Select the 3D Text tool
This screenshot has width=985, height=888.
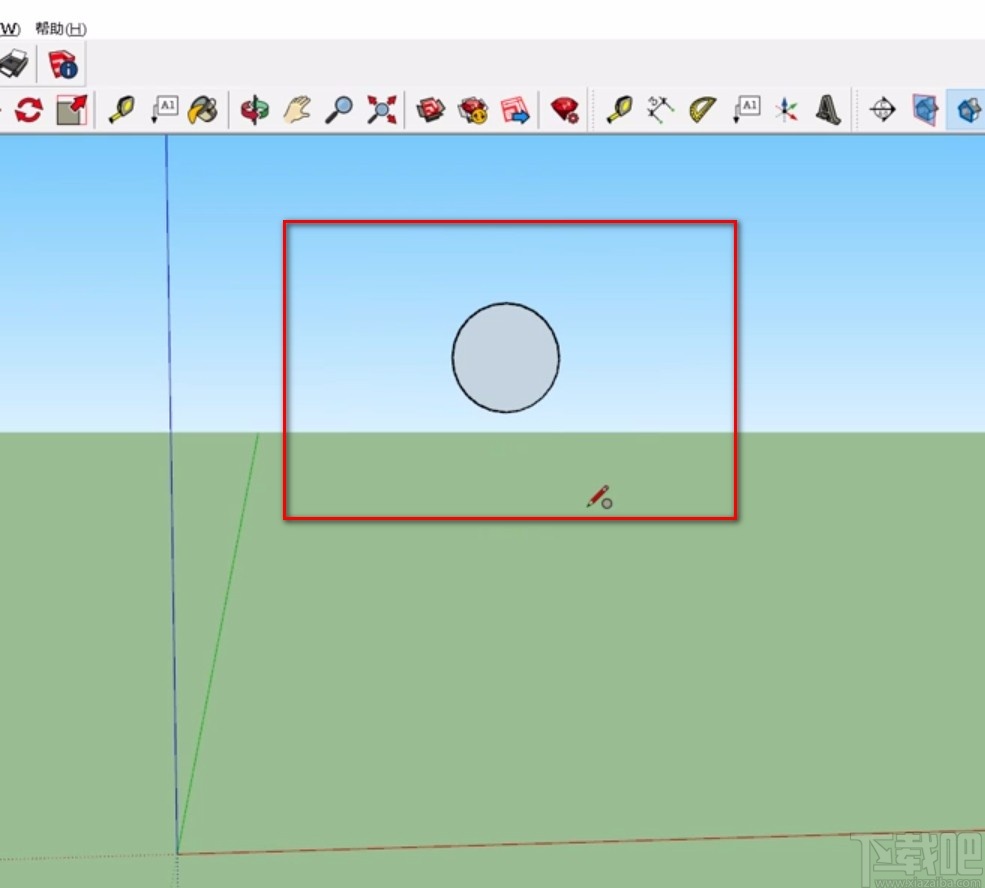pos(828,110)
